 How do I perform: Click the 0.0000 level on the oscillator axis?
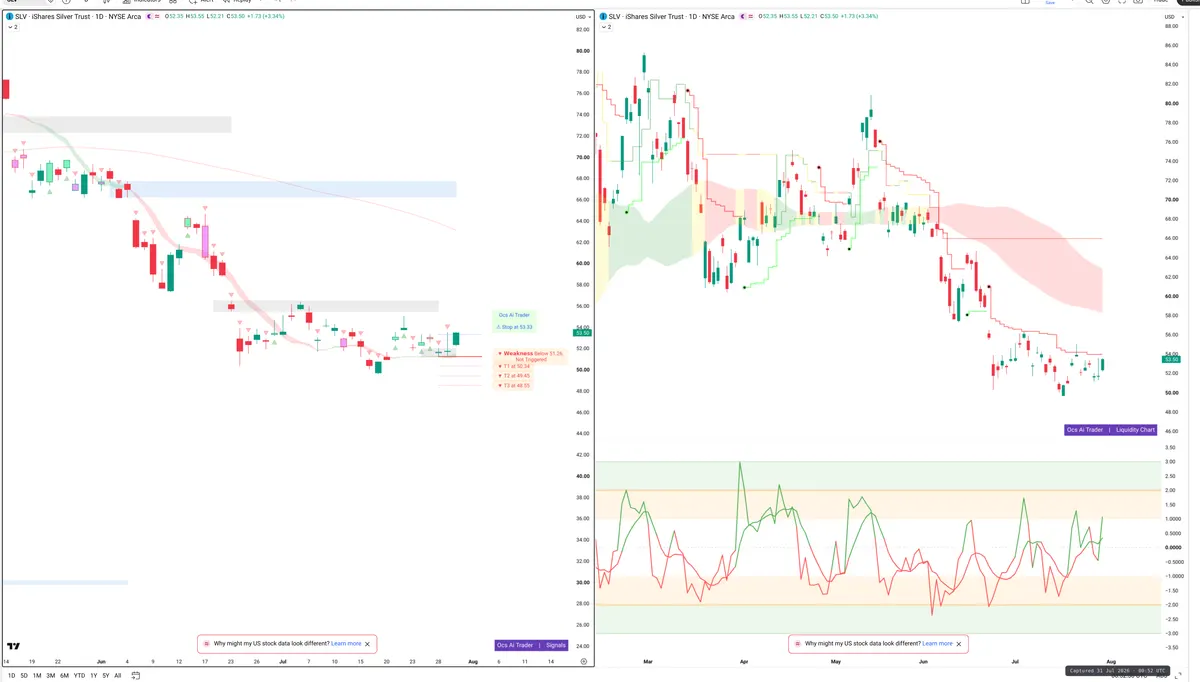pos(1174,547)
